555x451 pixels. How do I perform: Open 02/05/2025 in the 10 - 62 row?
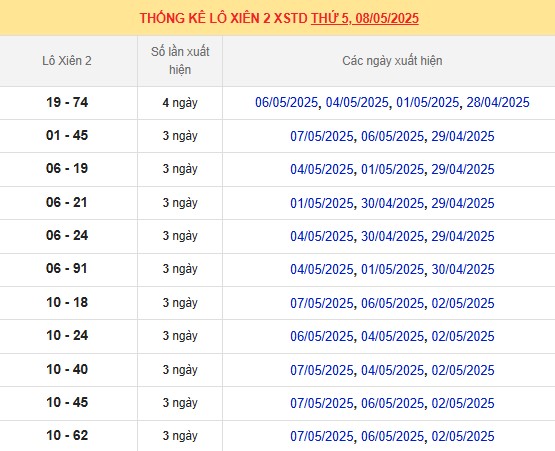463,436
